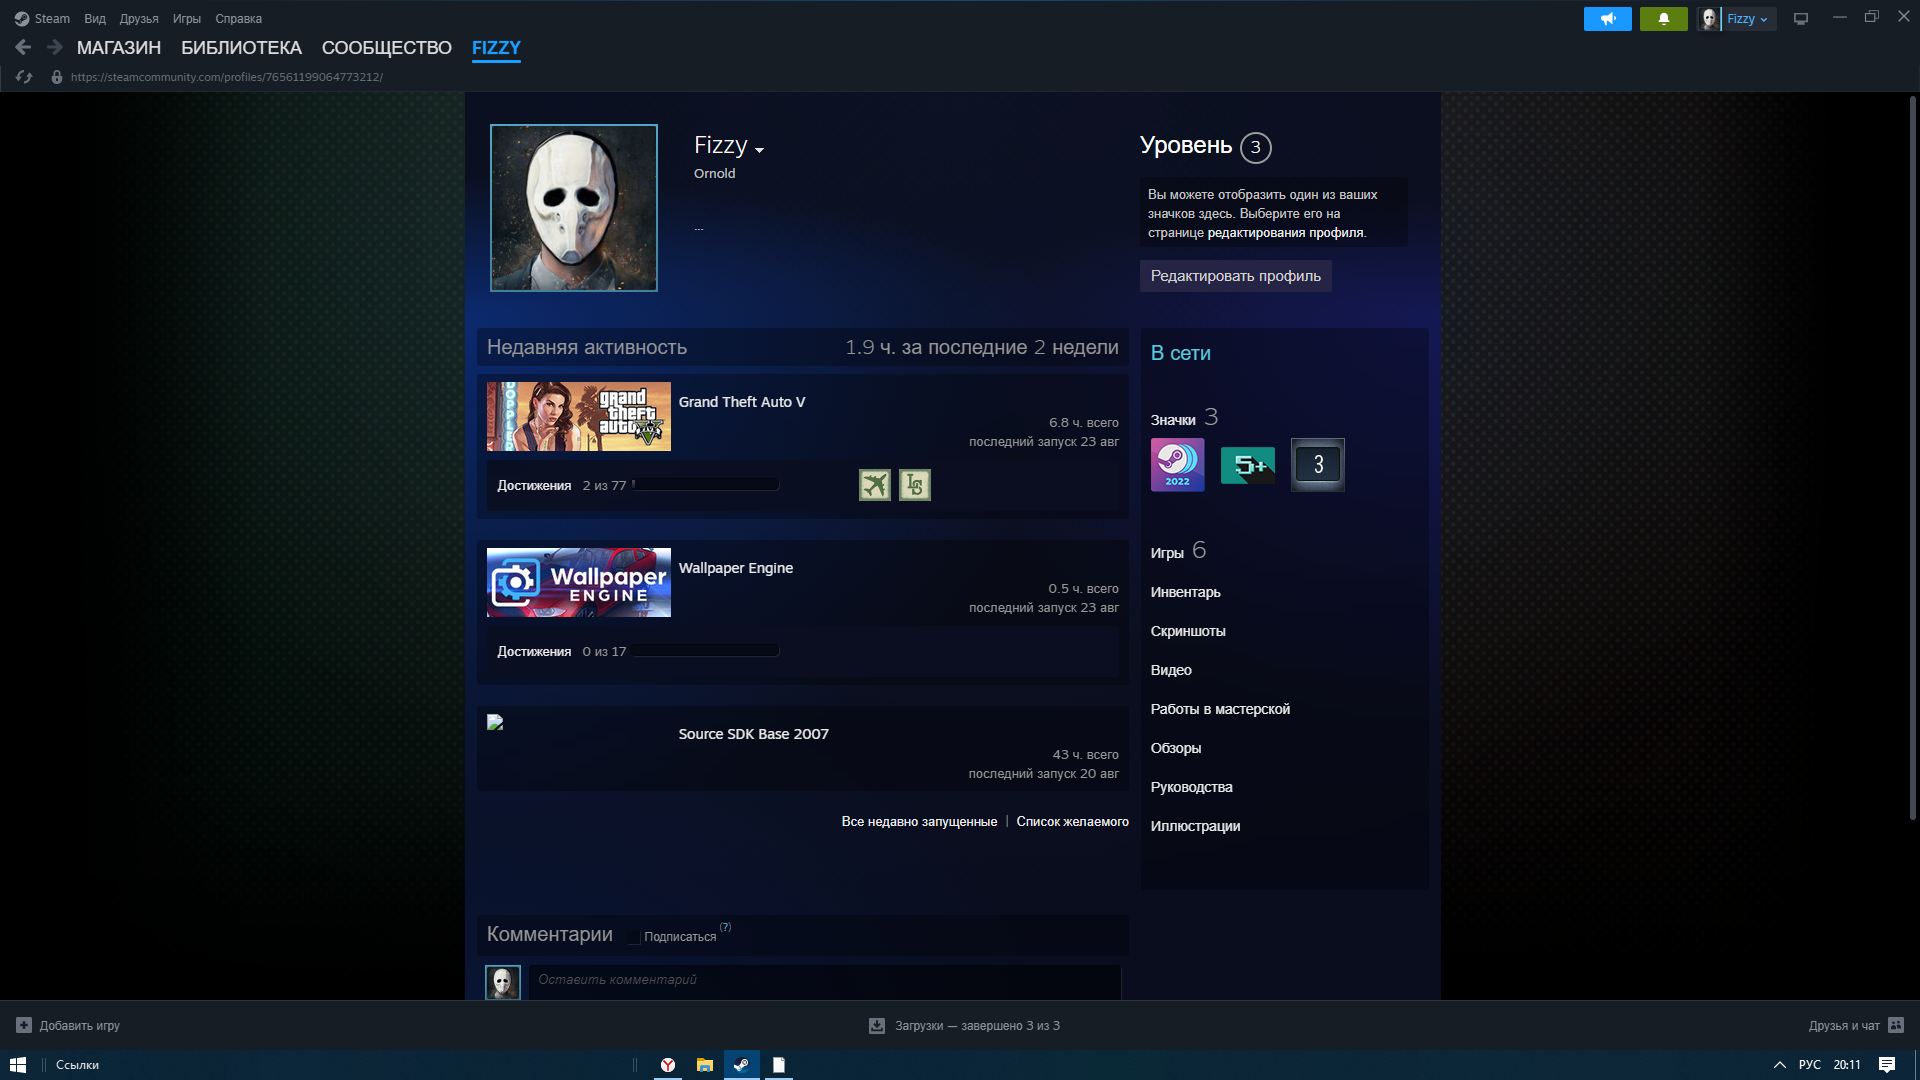The height and width of the screenshot is (1080, 1920).
Task: Open Yandex browser in the taskbar
Action: (x=667, y=1065)
